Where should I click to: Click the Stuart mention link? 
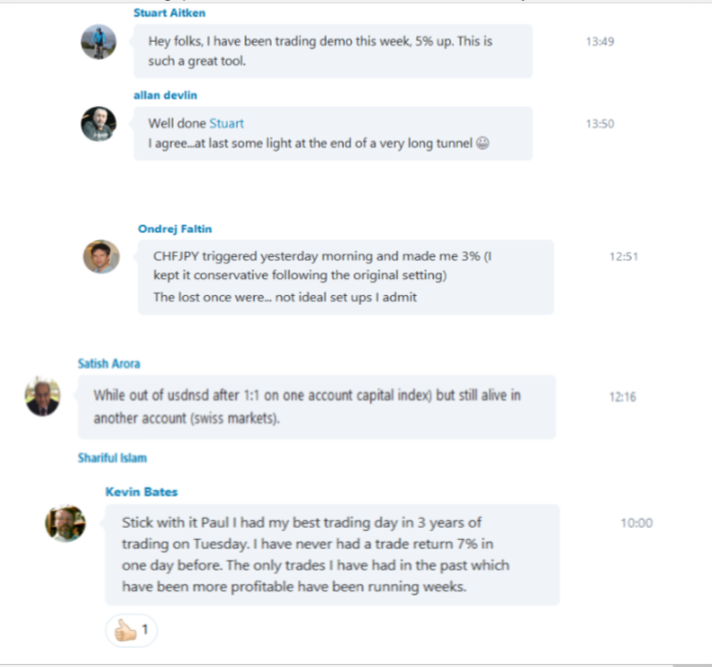226,124
